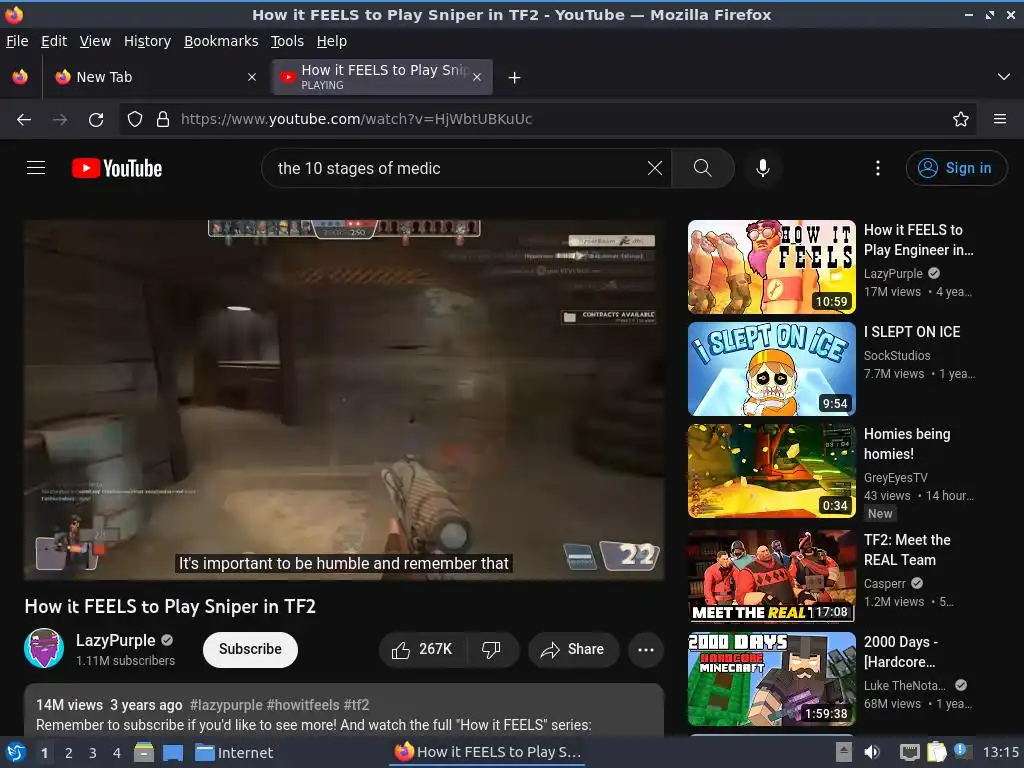Viewport: 1024px width, 768px height.
Task: Reload the page in Firefox
Action: coord(96,119)
